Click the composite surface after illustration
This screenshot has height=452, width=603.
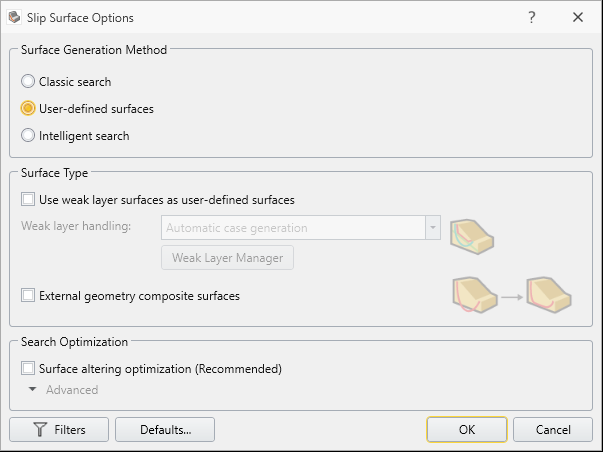(549, 295)
